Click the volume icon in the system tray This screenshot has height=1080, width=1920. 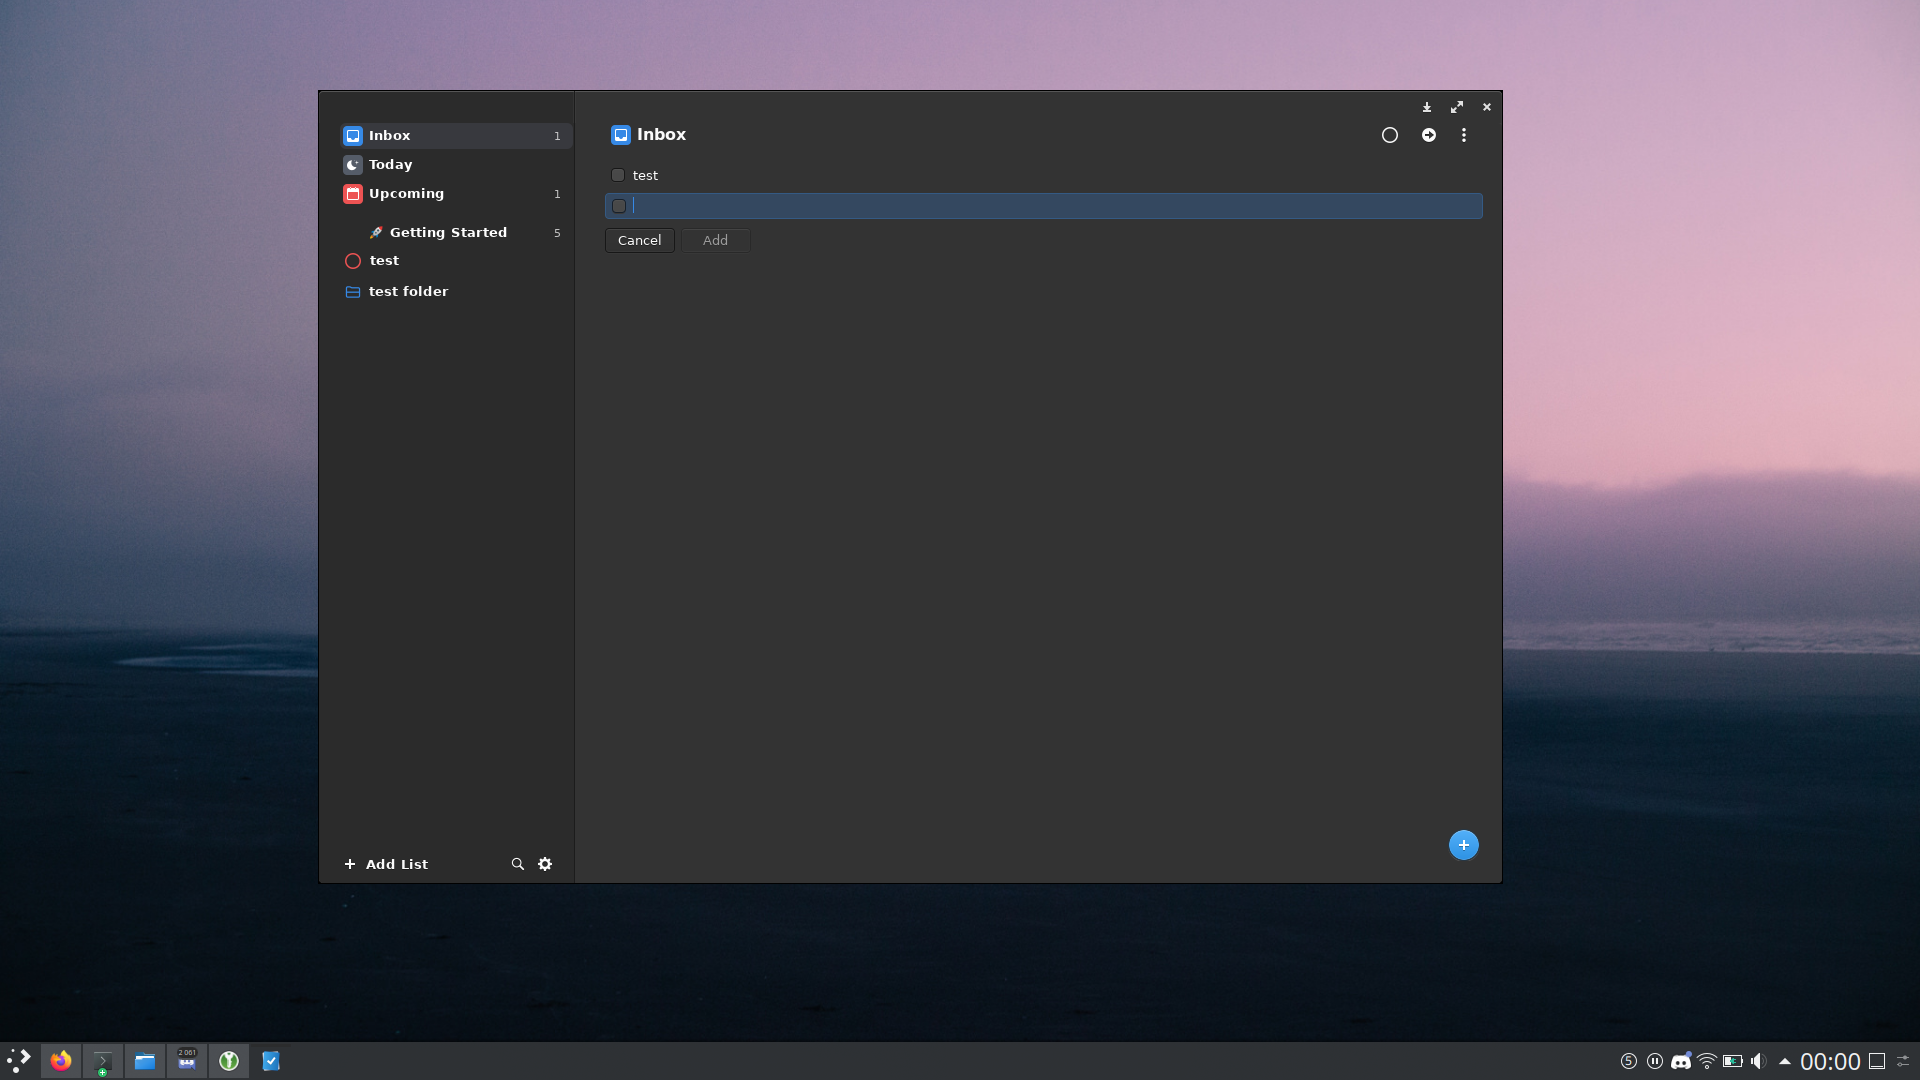pyautogui.click(x=1757, y=1061)
